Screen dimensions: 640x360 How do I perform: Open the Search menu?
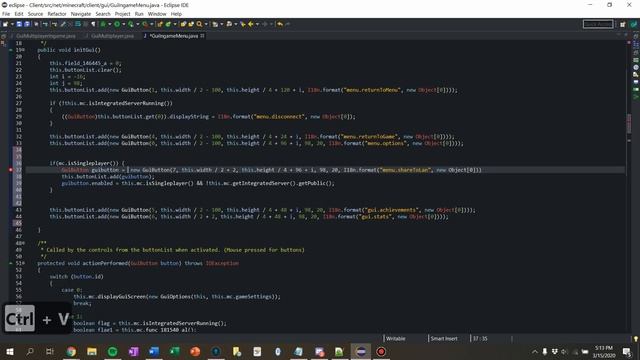click(103, 14)
